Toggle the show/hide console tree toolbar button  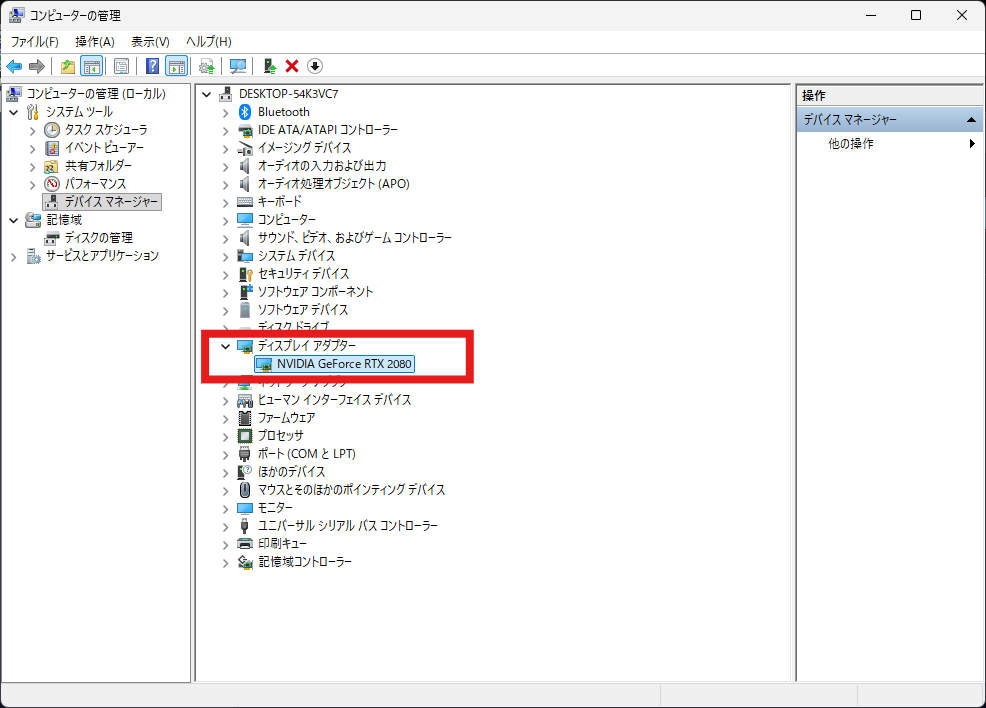click(91, 66)
